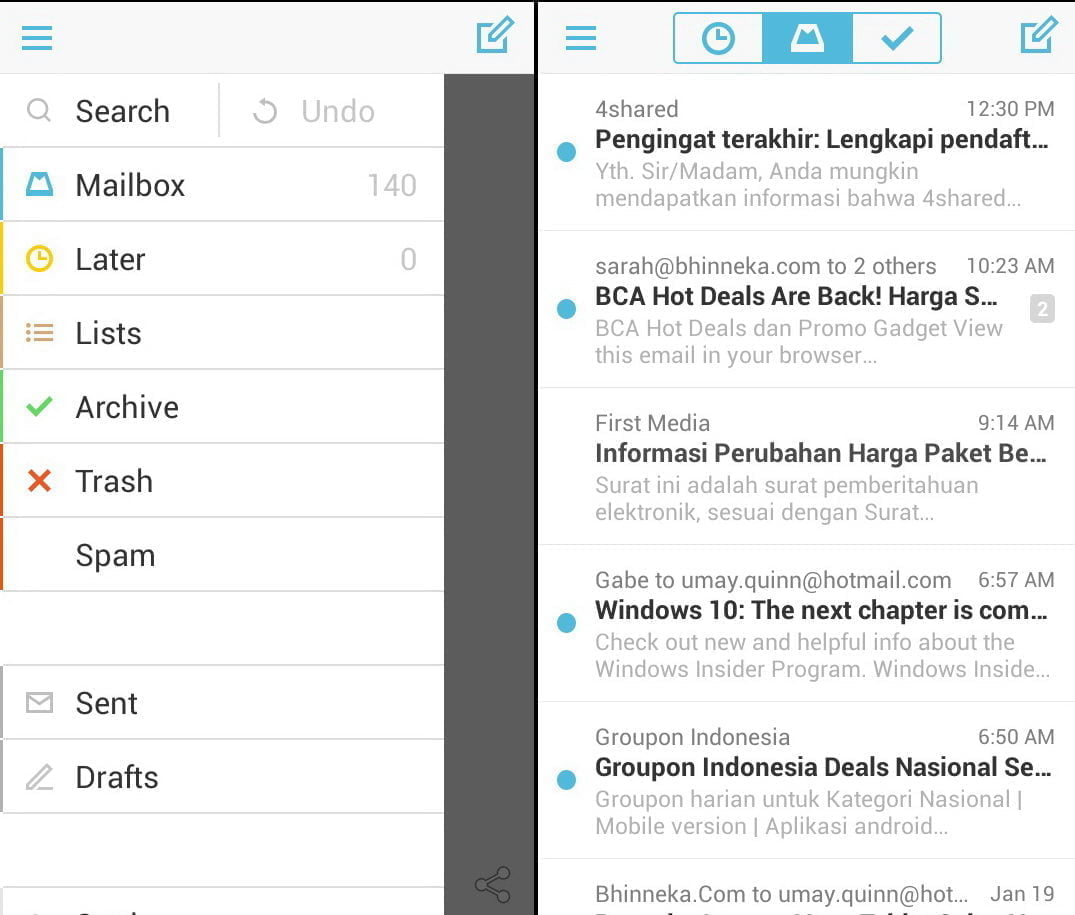Open Lists in sidebar
This screenshot has height=915, width=1075.
coord(222,333)
